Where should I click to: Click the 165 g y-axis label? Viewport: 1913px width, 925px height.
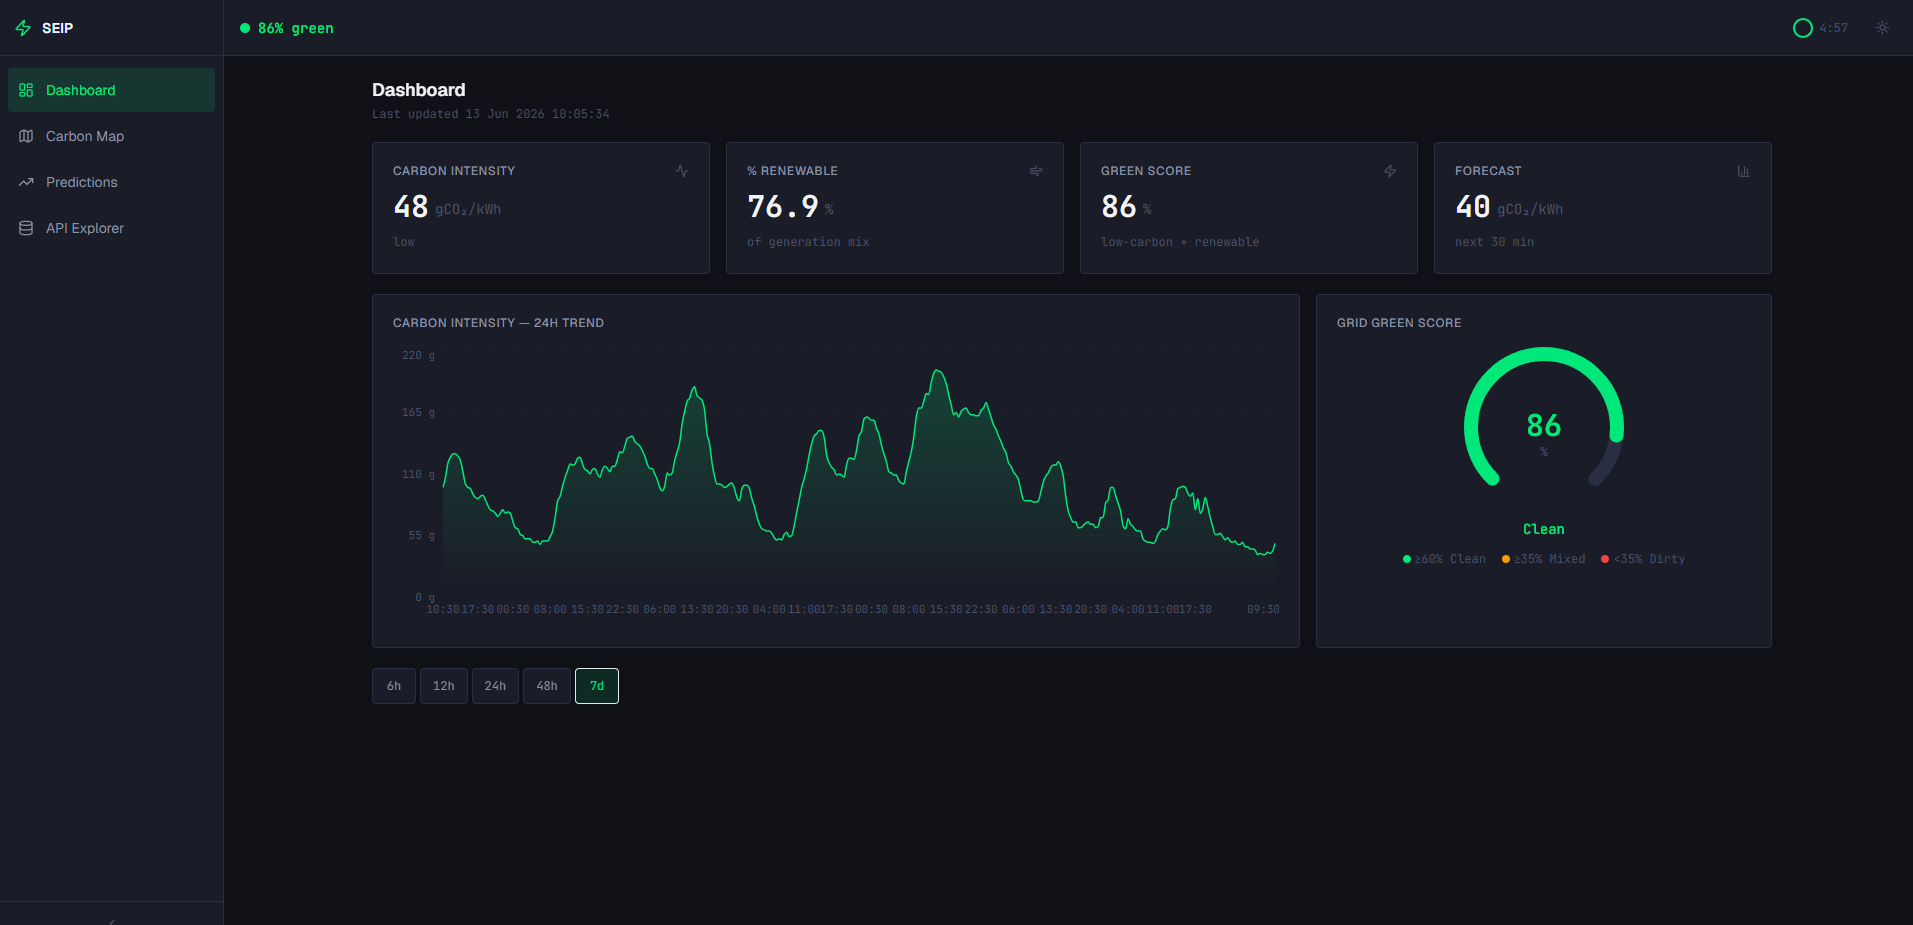click(418, 412)
